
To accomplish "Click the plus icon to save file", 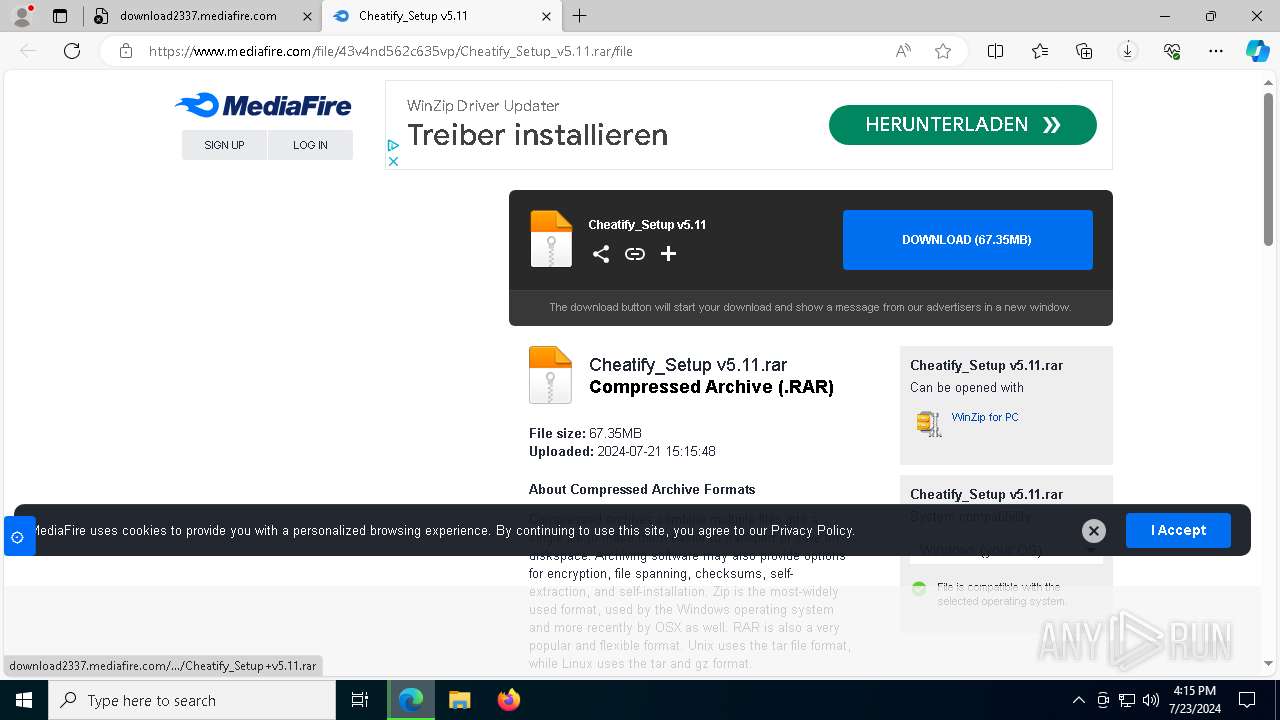I will 669,254.
